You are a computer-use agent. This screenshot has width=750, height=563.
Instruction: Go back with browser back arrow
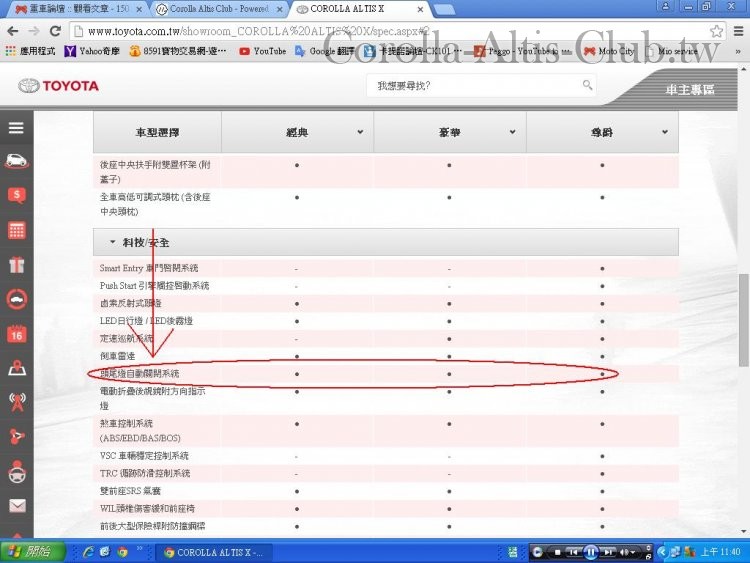click(x=13, y=31)
